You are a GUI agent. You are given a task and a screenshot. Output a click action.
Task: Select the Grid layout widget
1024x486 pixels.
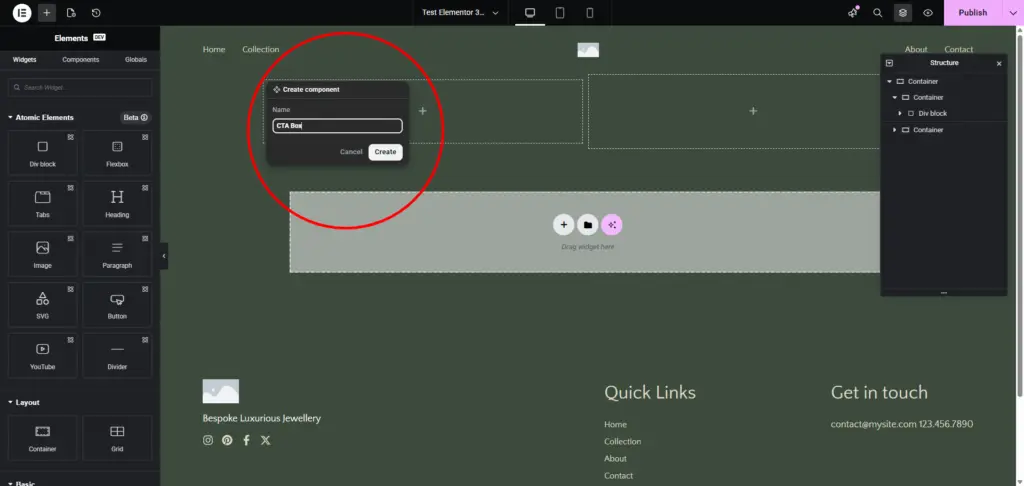pos(117,438)
